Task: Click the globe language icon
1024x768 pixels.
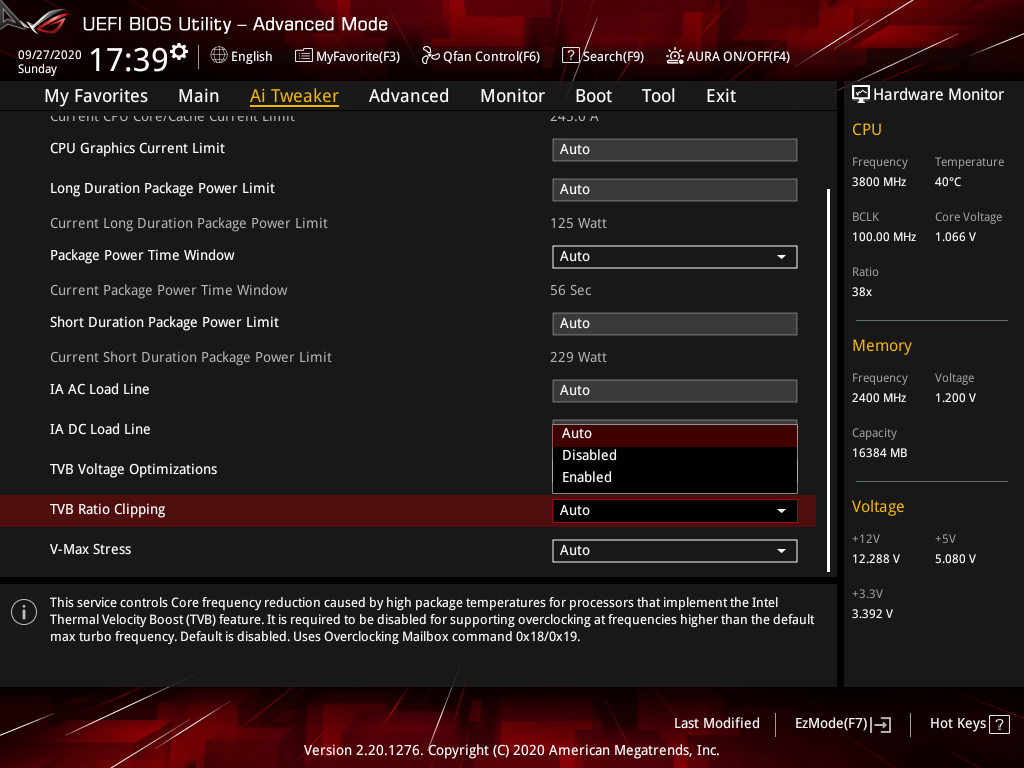Action: coord(219,56)
